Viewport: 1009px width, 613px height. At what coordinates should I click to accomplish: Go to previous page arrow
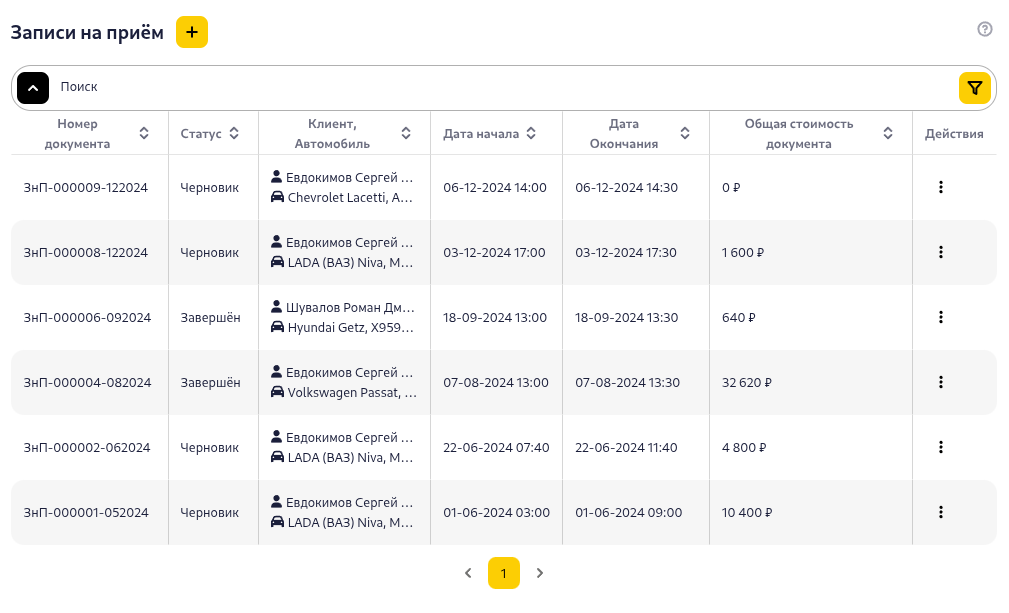[468, 573]
